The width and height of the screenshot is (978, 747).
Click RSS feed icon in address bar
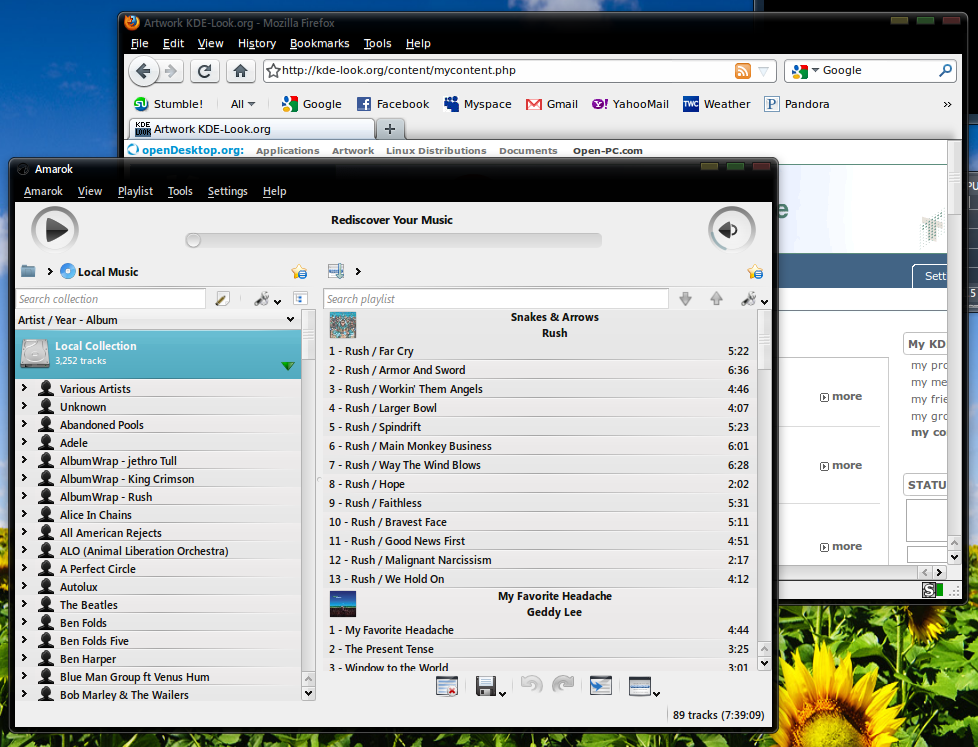(x=742, y=71)
